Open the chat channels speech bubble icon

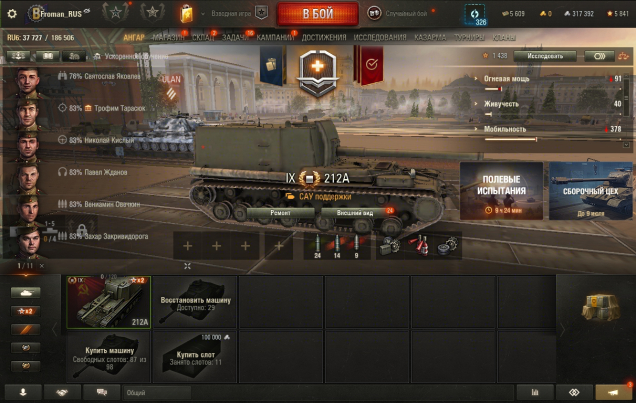click(x=101, y=392)
